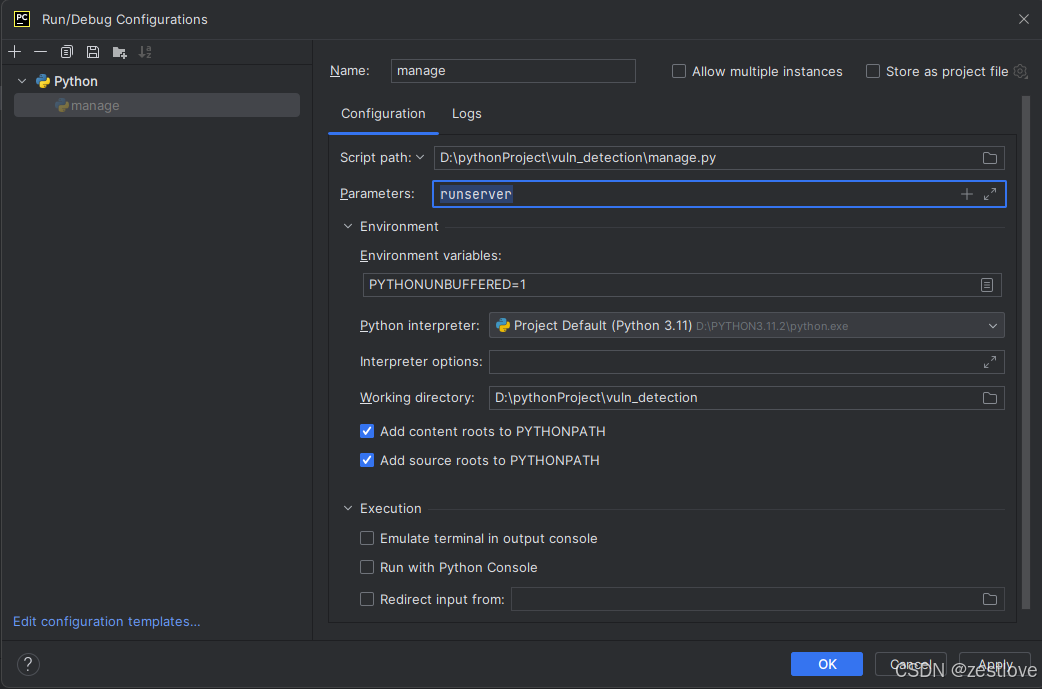Select the manage configuration in tree
1042x689 pixels.
[157, 106]
